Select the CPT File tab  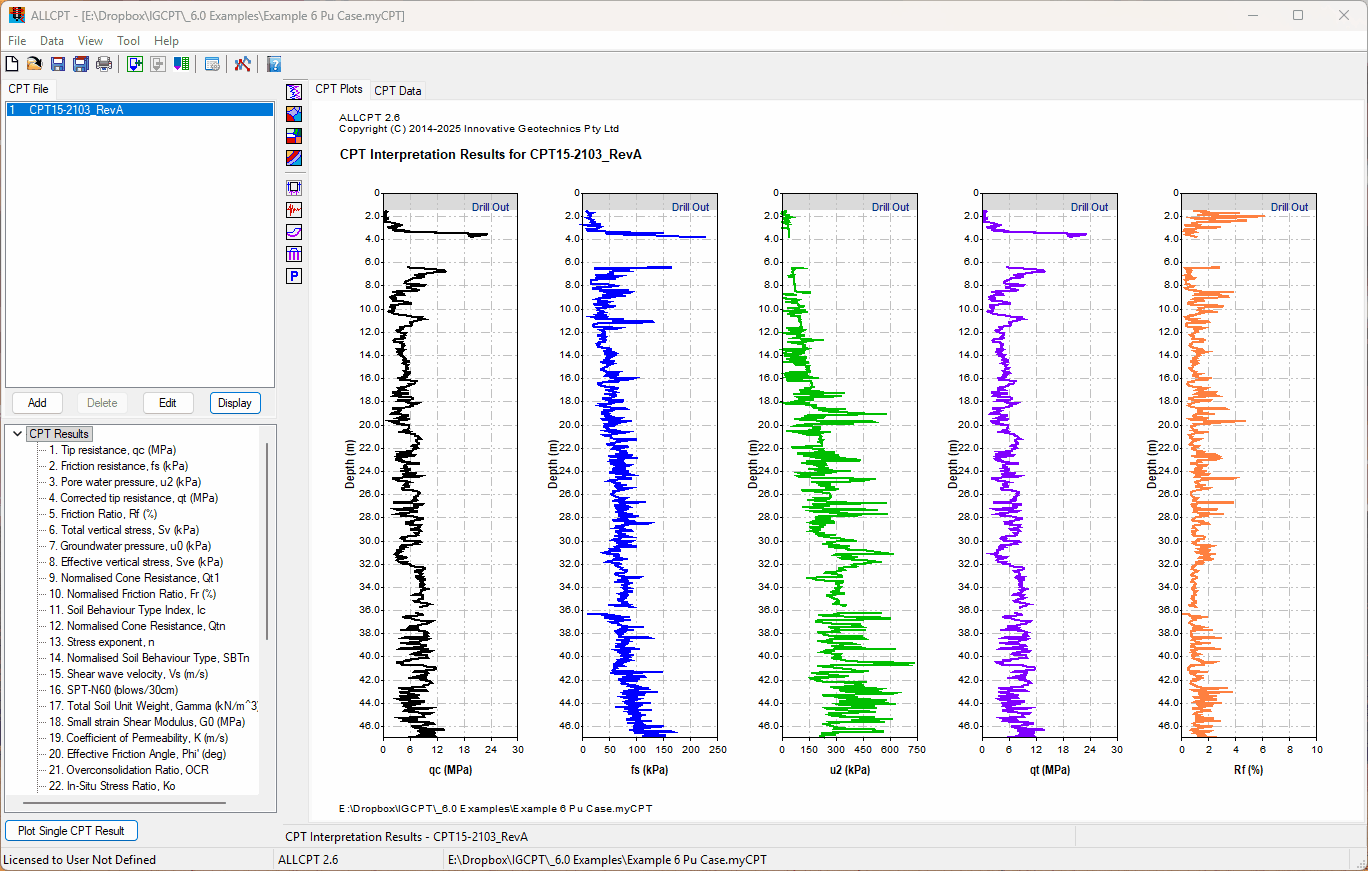[28, 89]
